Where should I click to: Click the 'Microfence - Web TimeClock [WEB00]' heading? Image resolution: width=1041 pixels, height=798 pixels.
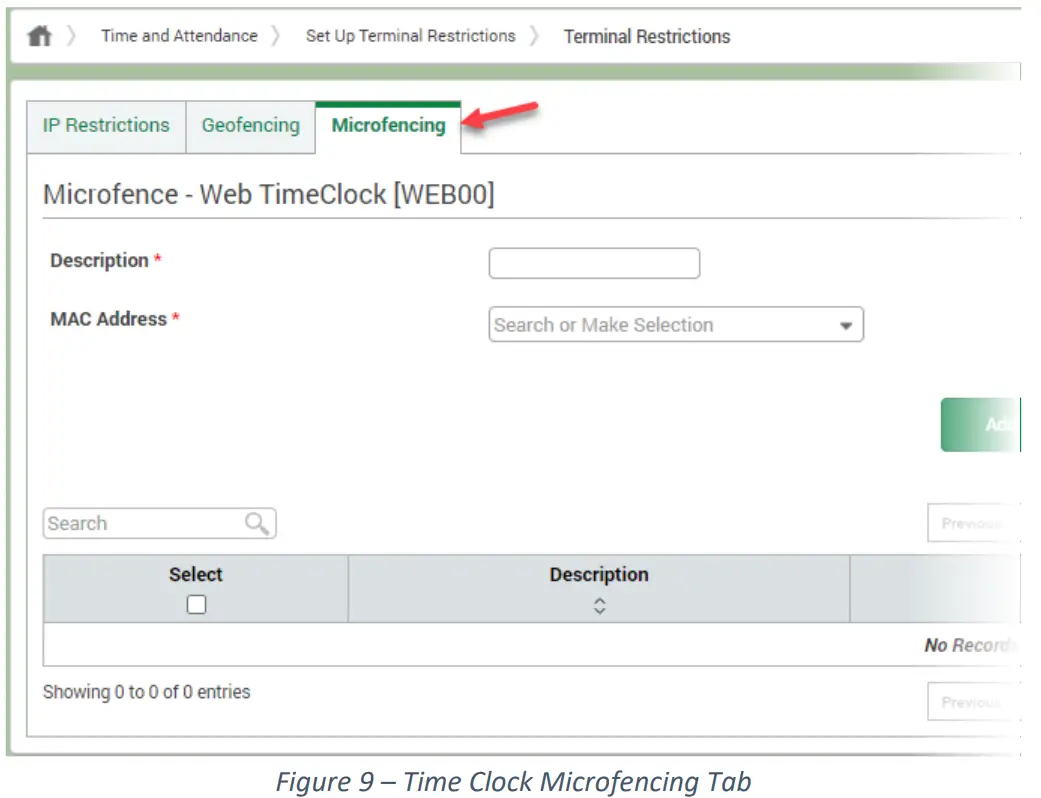coord(269,195)
